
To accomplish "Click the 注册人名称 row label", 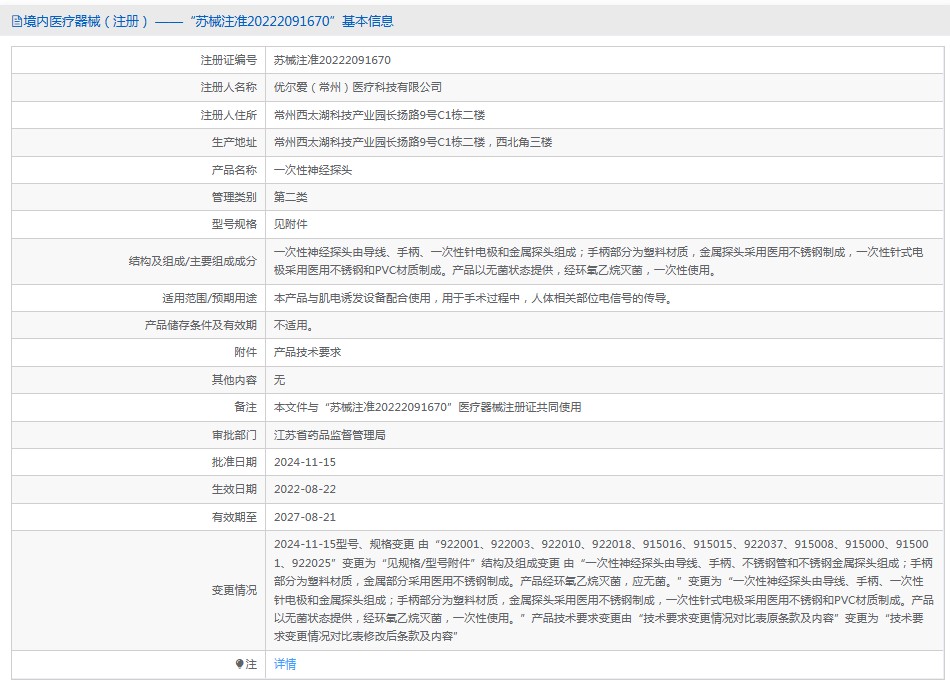I will coord(228,87).
